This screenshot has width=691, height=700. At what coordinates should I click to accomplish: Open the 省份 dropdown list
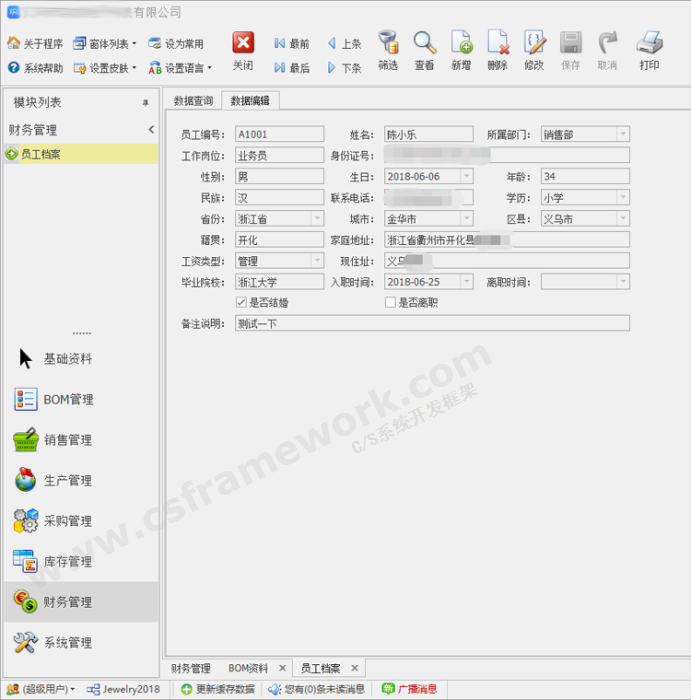point(317,218)
